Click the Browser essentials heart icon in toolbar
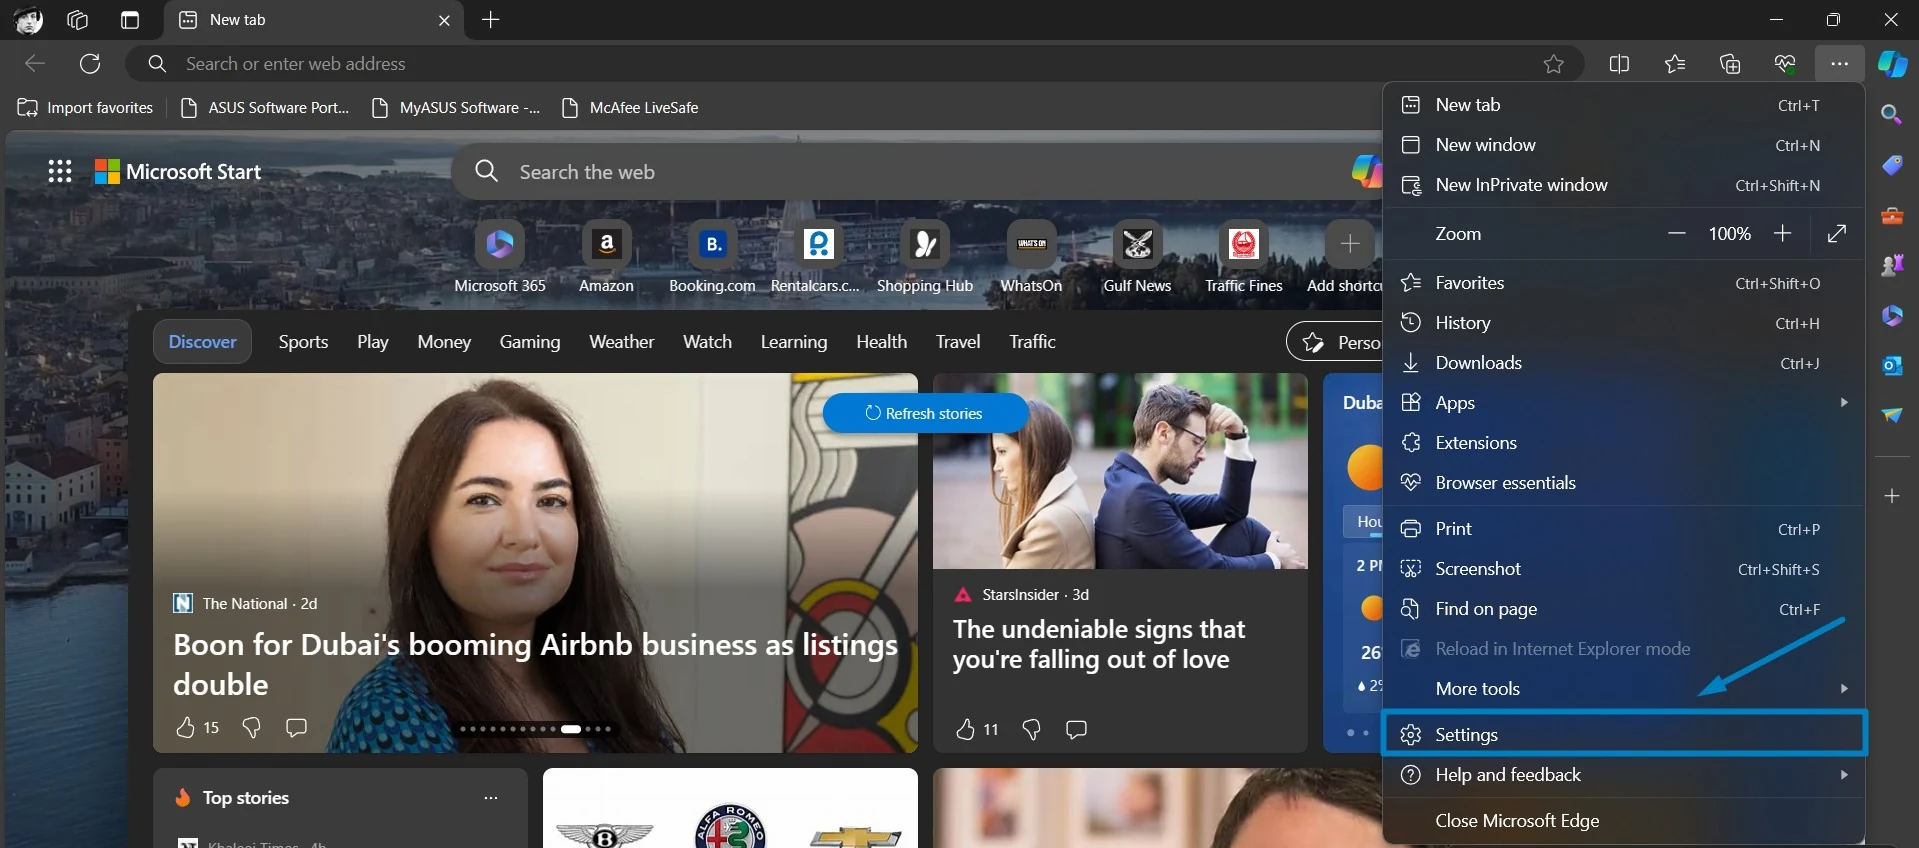Screen dimensions: 1919x848 pos(1785,64)
